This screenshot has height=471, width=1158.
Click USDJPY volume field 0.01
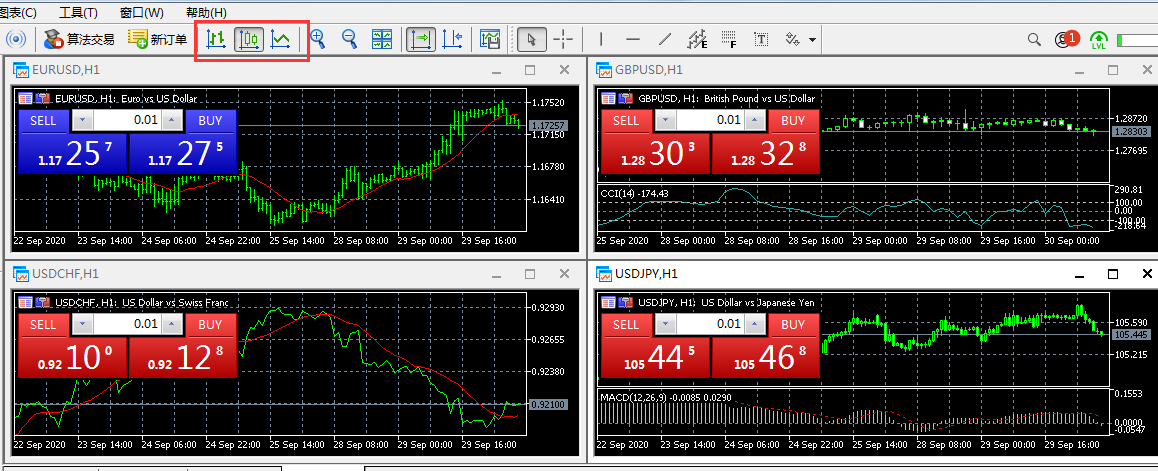[x=710, y=324]
